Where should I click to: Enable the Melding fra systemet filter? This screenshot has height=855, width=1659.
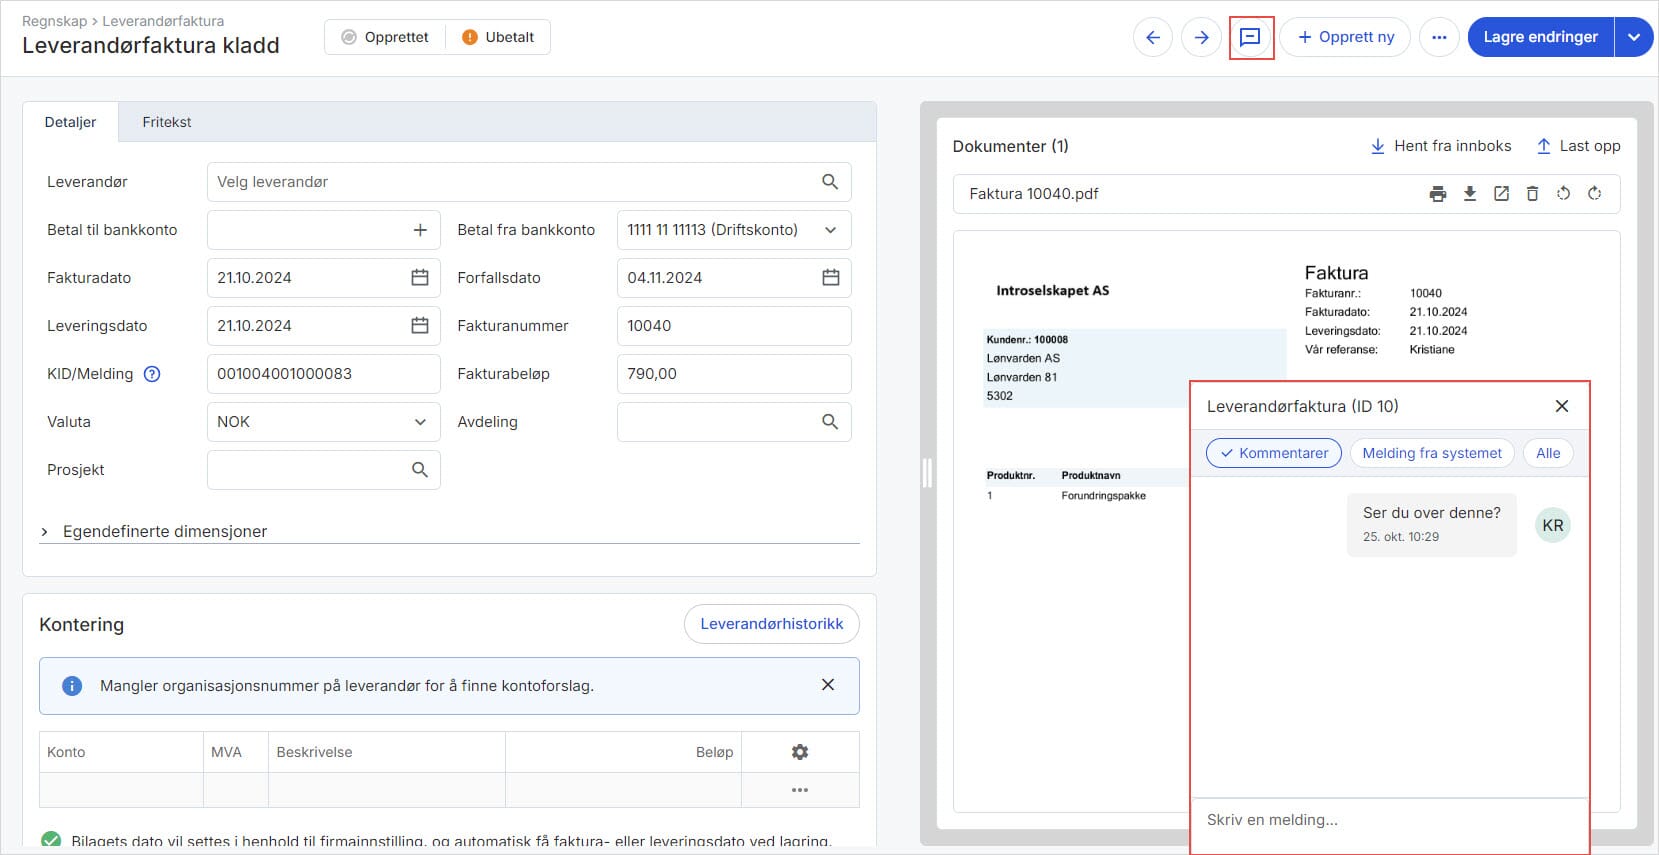point(1431,453)
